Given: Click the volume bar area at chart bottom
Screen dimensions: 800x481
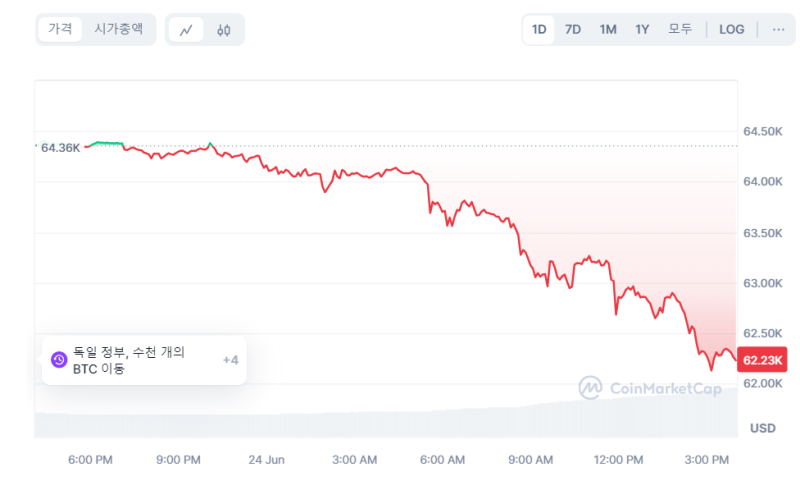Looking at the screenshot, I should tap(400, 422).
